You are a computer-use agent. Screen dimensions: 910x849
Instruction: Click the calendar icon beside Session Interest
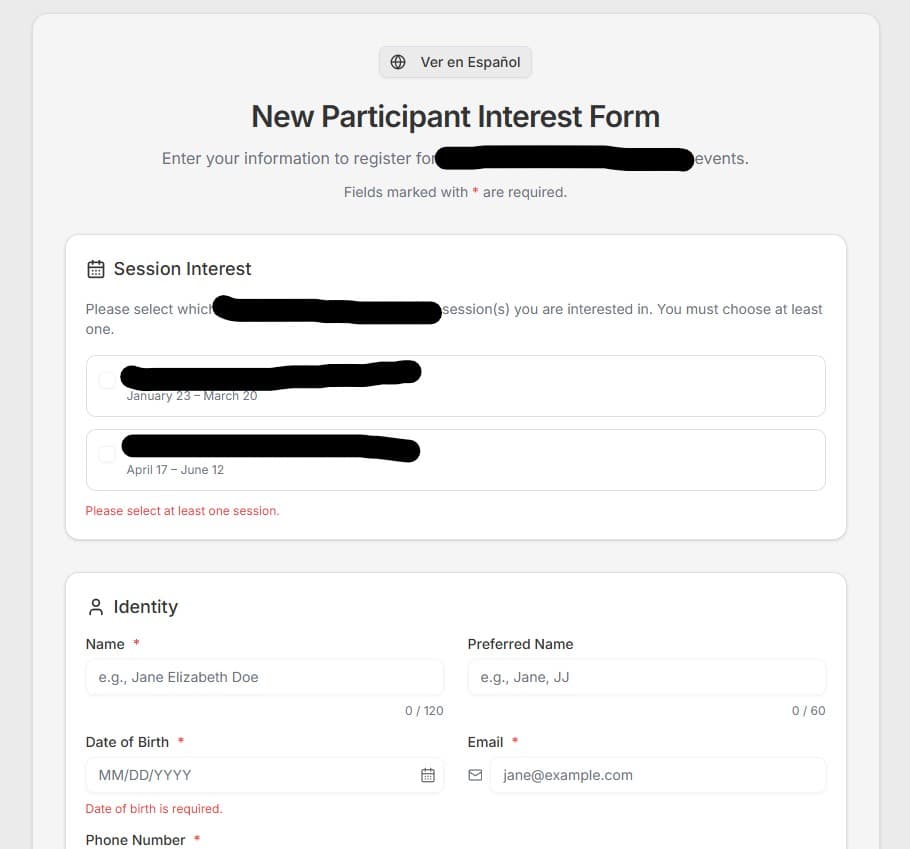coord(94,268)
